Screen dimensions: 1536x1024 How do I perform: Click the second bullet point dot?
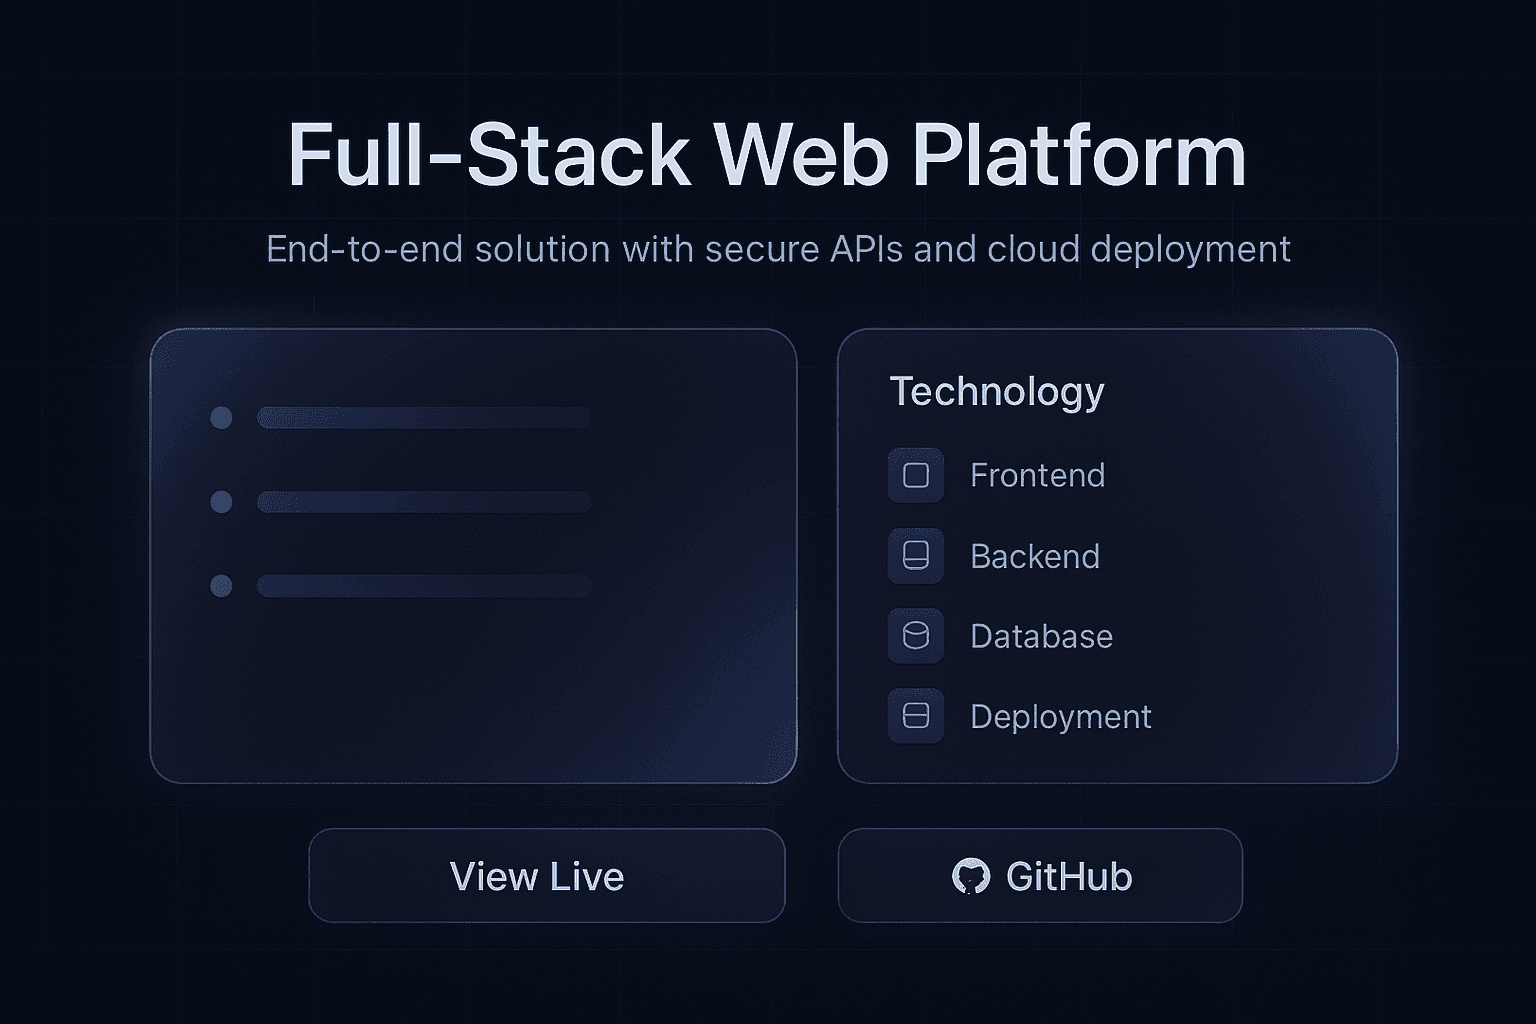point(220,503)
